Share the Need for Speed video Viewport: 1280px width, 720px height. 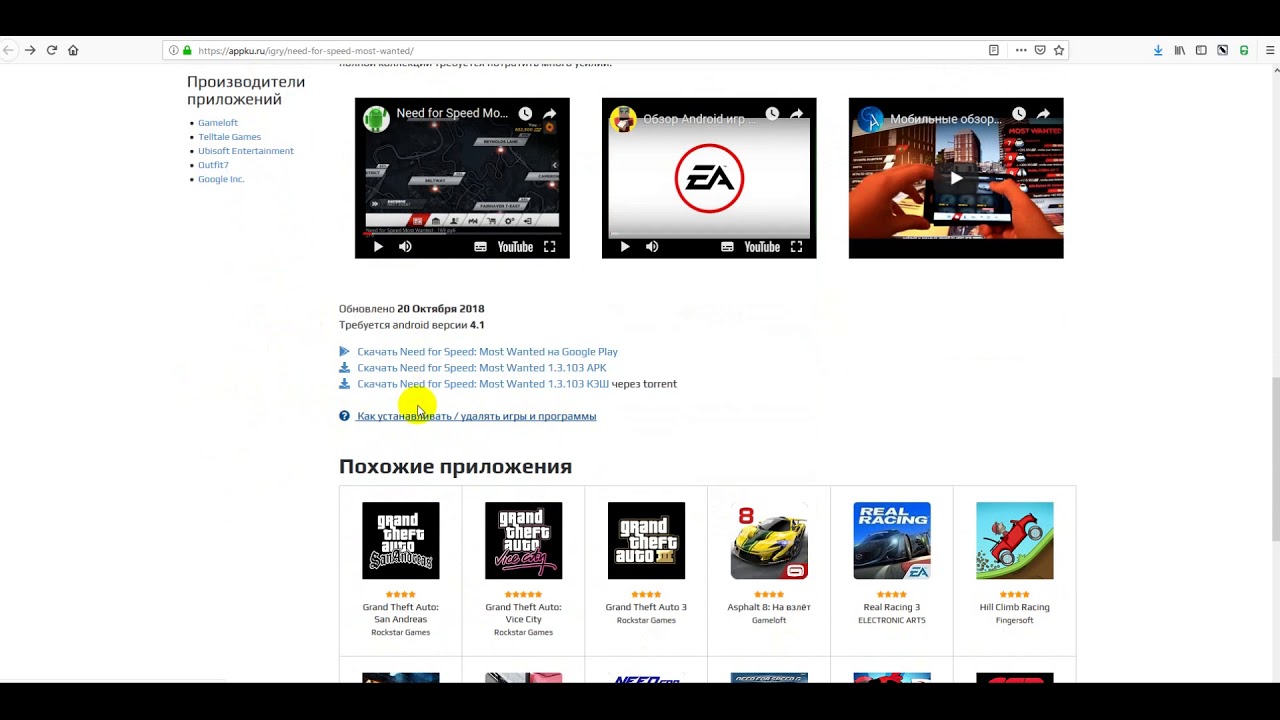tap(550, 114)
